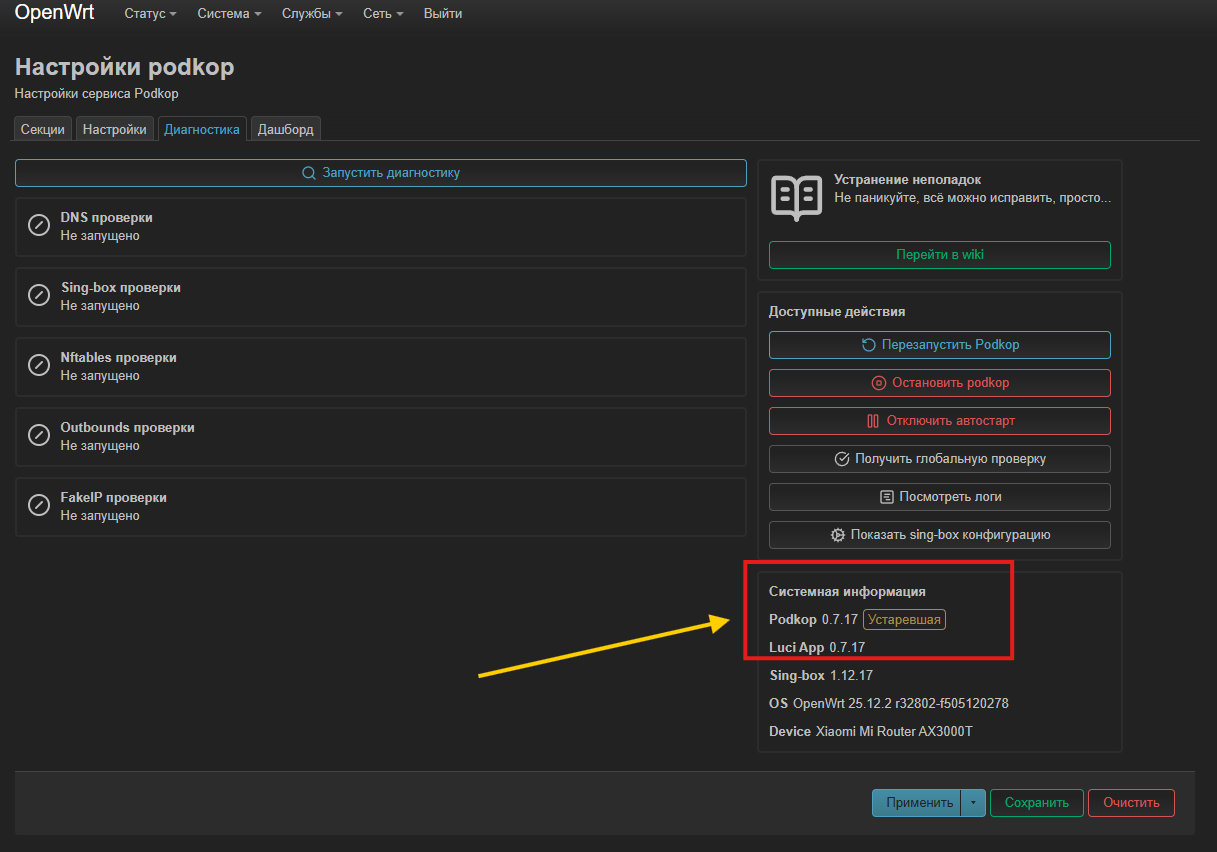Click the Устаревшая version badge
The image size is (1217, 852).
pyautogui.click(x=905, y=620)
